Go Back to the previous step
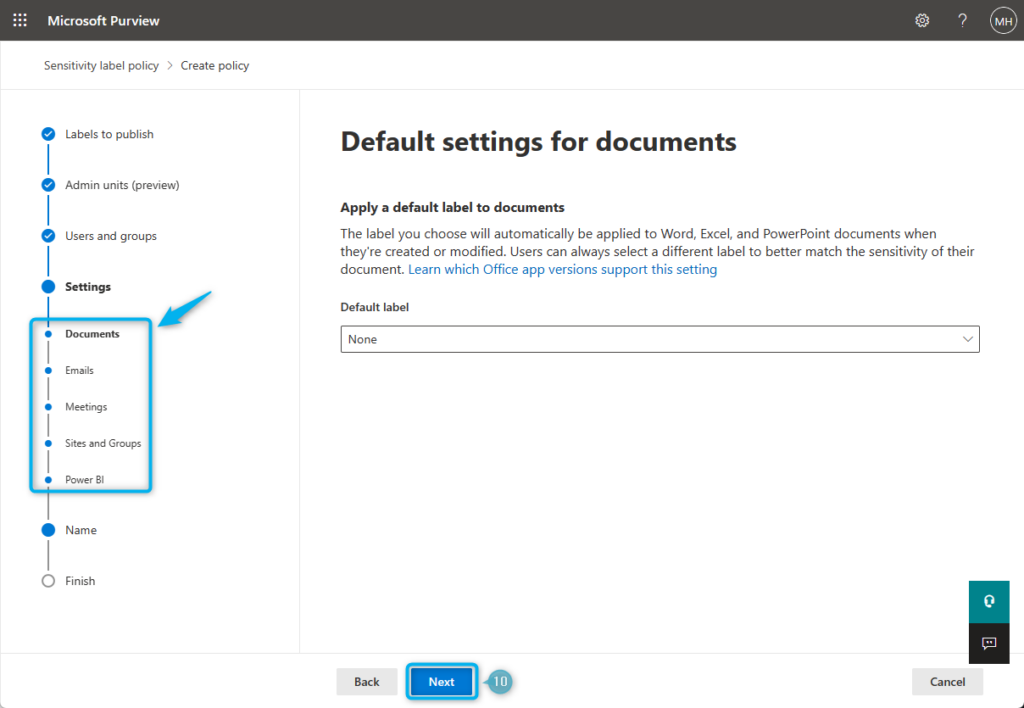 click(x=366, y=681)
